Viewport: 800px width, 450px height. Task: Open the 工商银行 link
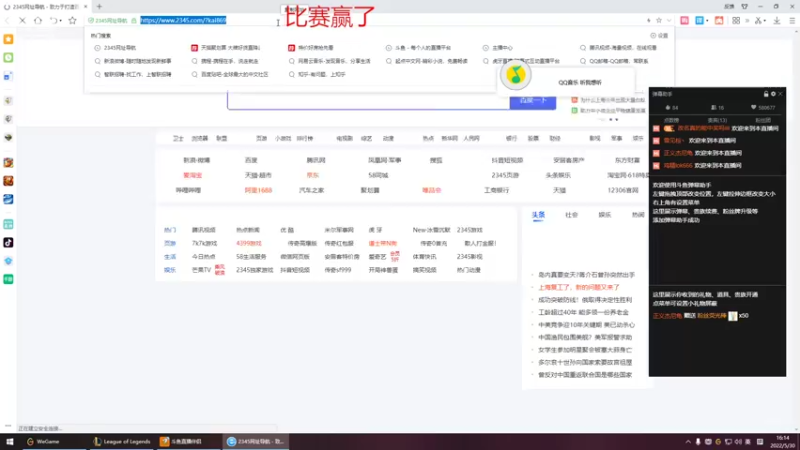pos(496,190)
